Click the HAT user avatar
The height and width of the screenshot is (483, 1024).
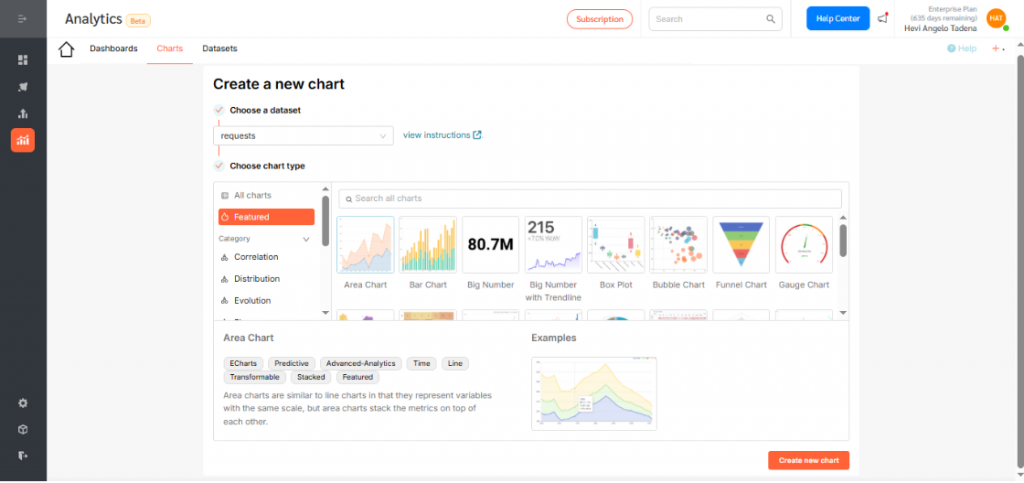(x=995, y=18)
